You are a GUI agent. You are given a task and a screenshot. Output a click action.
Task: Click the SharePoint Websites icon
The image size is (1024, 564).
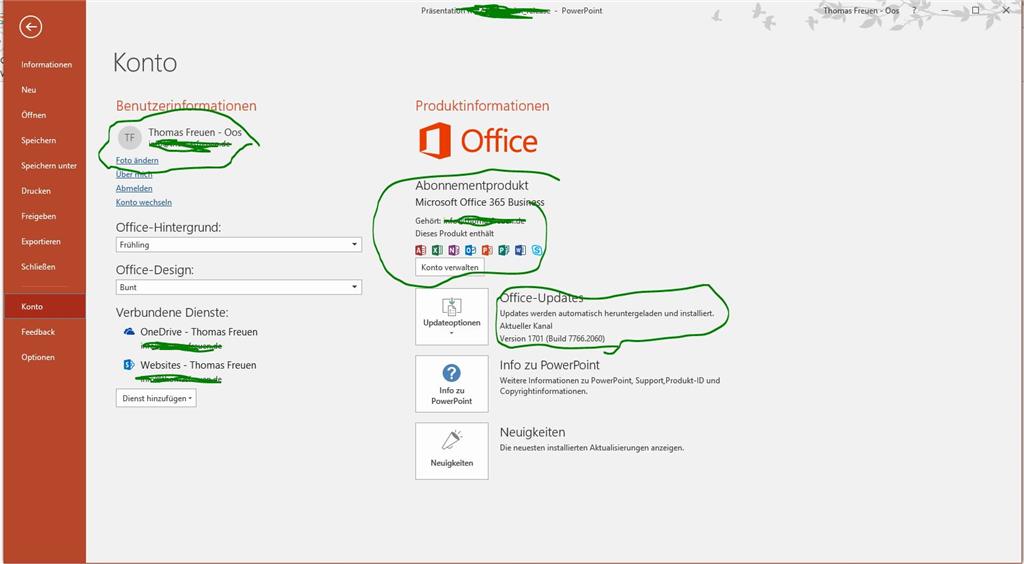tap(129, 365)
